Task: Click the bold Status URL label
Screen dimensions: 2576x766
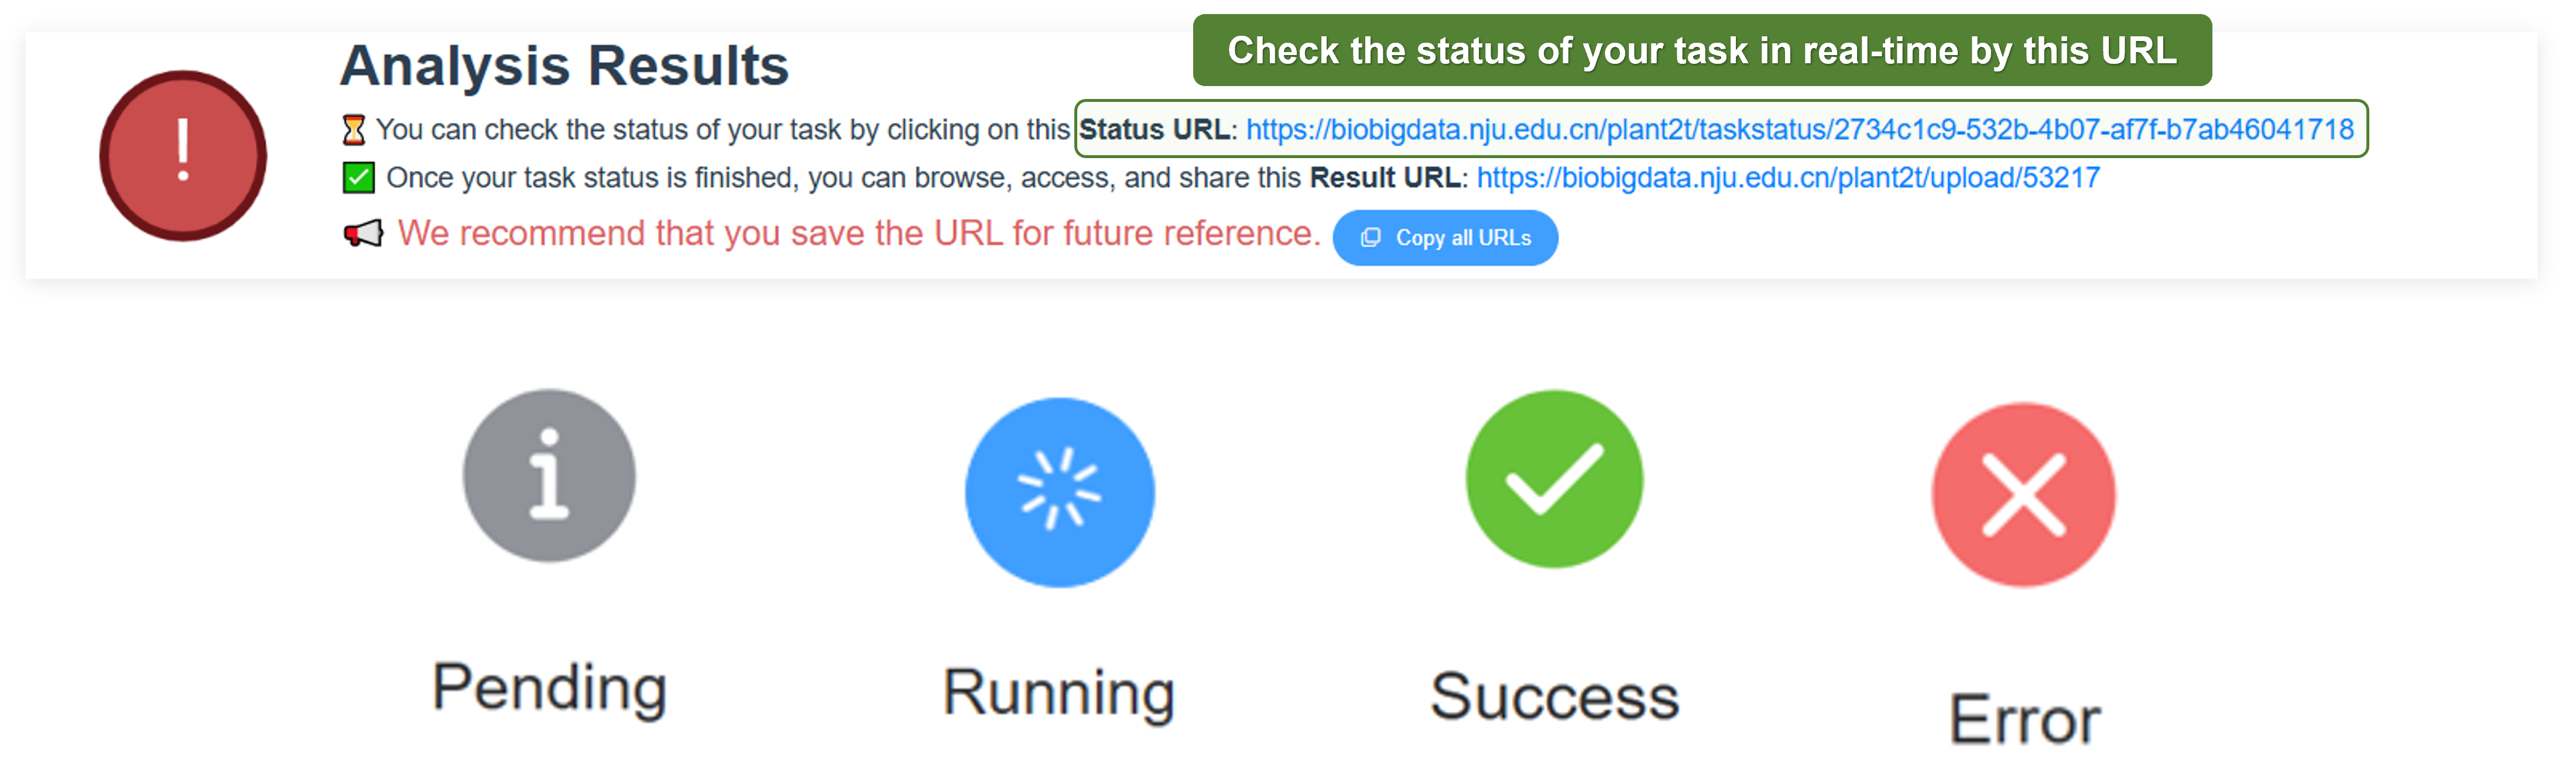Action: [x=1154, y=130]
